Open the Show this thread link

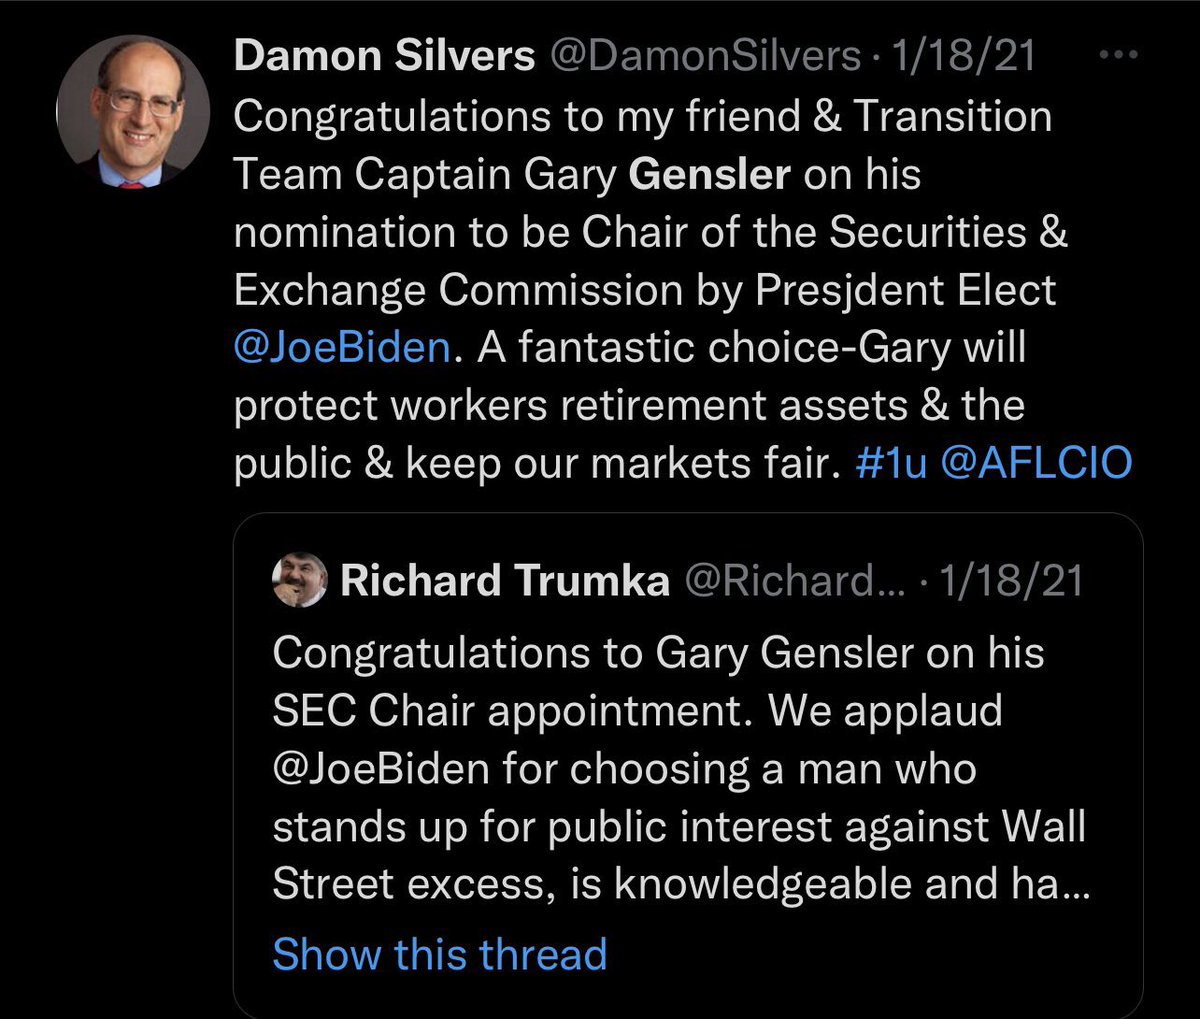[439, 953]
